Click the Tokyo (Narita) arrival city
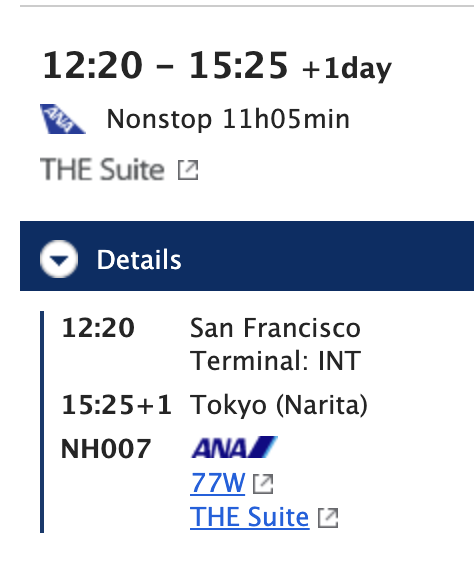Screen dimensions: 474x578 279,405
